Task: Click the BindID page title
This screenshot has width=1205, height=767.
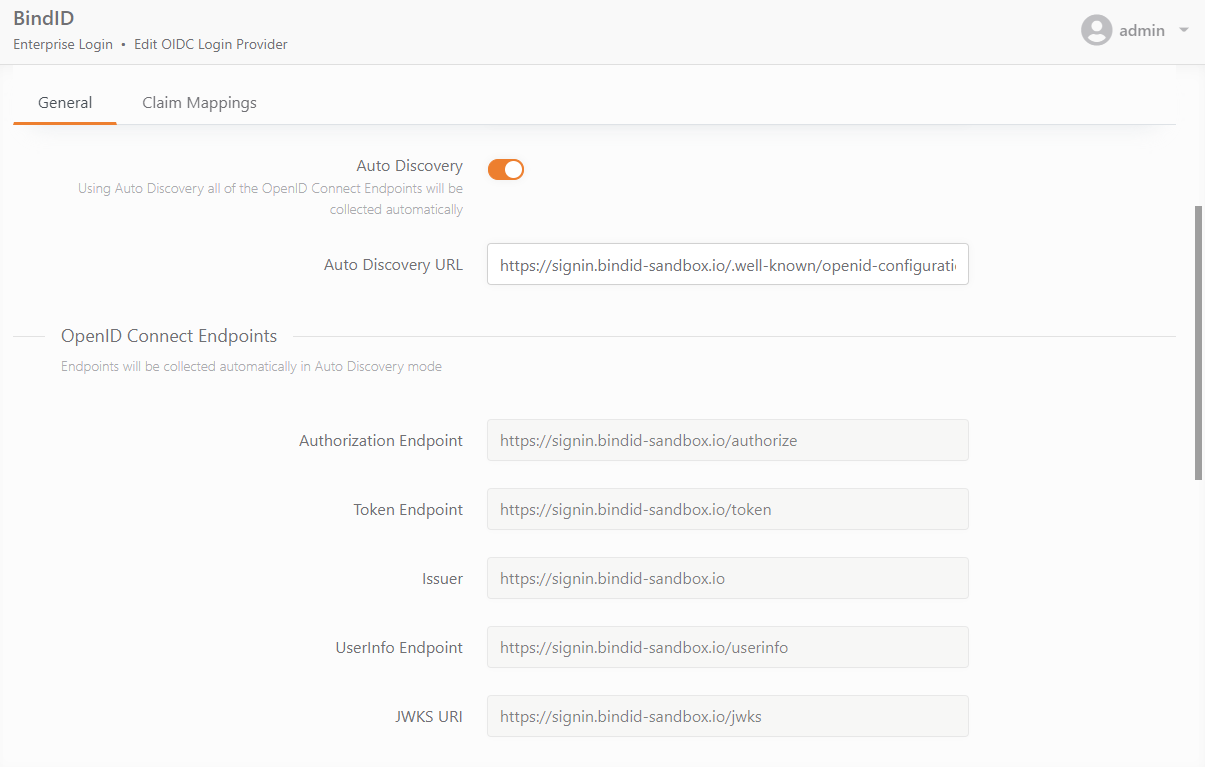Action: point(44,18)
